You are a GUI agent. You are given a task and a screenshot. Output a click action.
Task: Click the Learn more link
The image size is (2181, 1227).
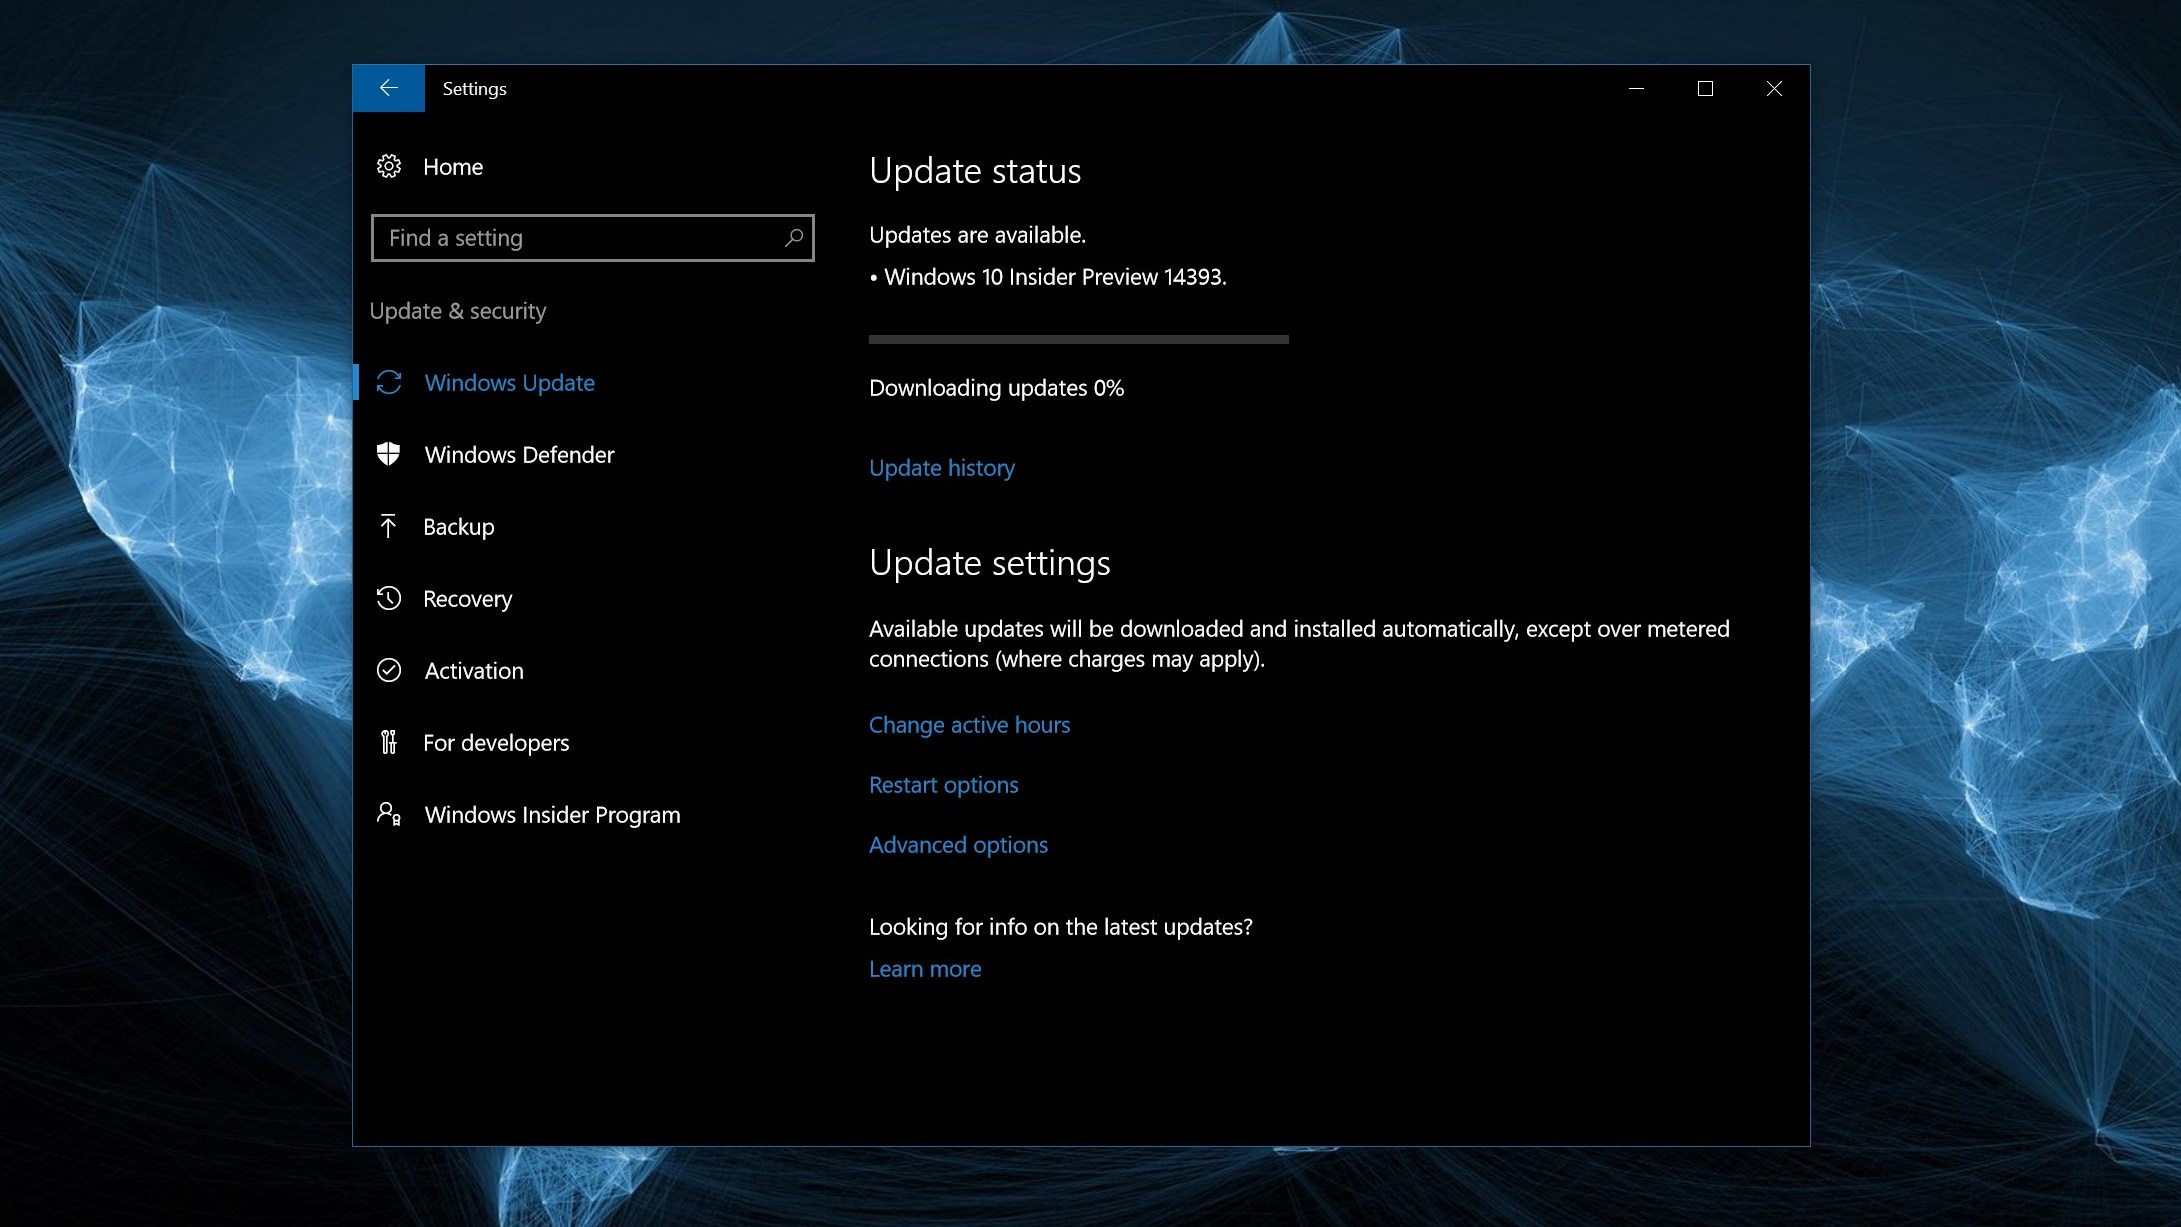[x=925, y=969]
